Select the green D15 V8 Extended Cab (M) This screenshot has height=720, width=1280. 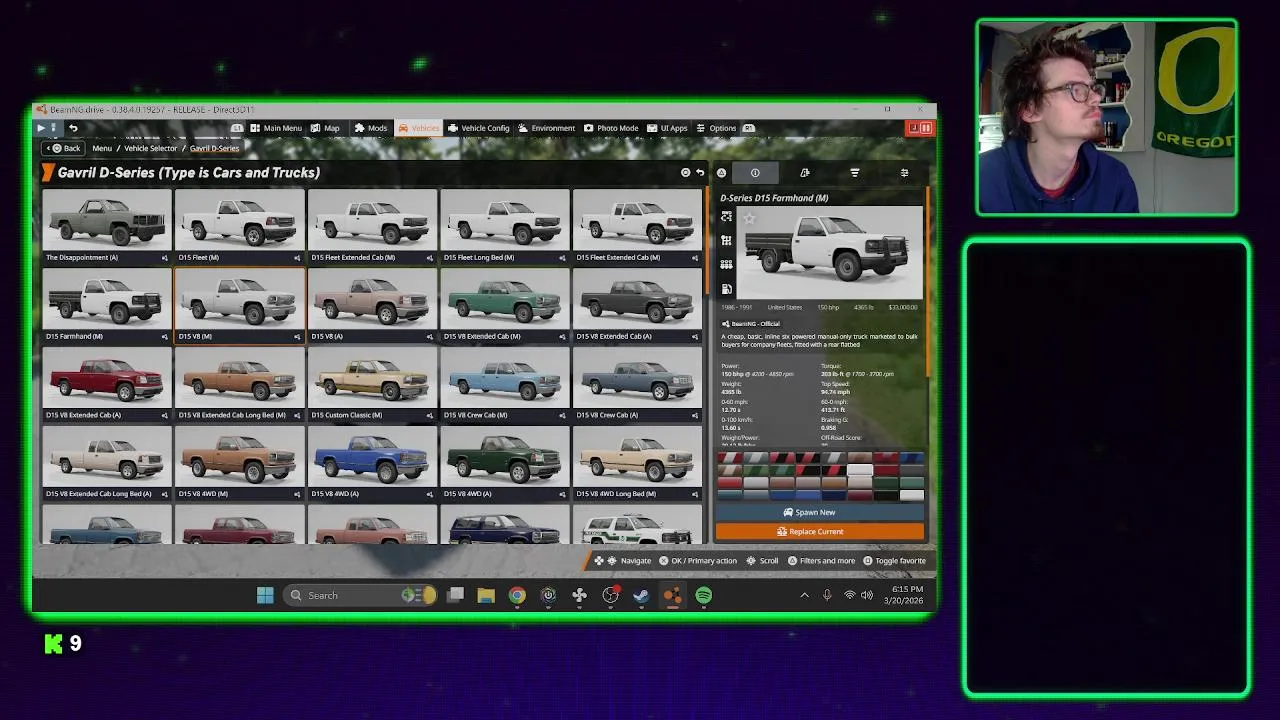[505, 305]
